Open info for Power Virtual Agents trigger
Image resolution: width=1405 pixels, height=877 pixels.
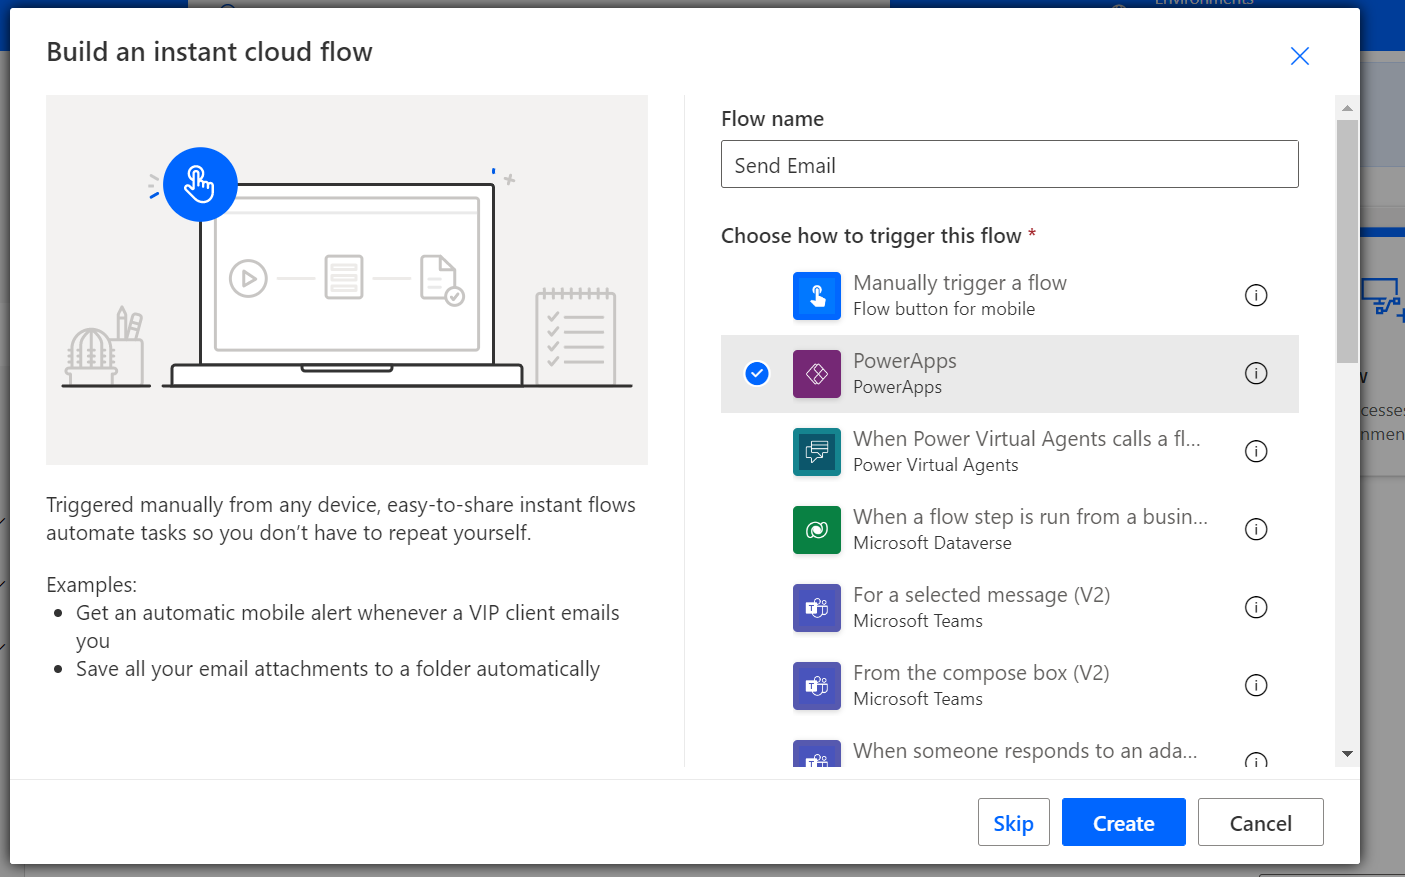point(1256,451)
